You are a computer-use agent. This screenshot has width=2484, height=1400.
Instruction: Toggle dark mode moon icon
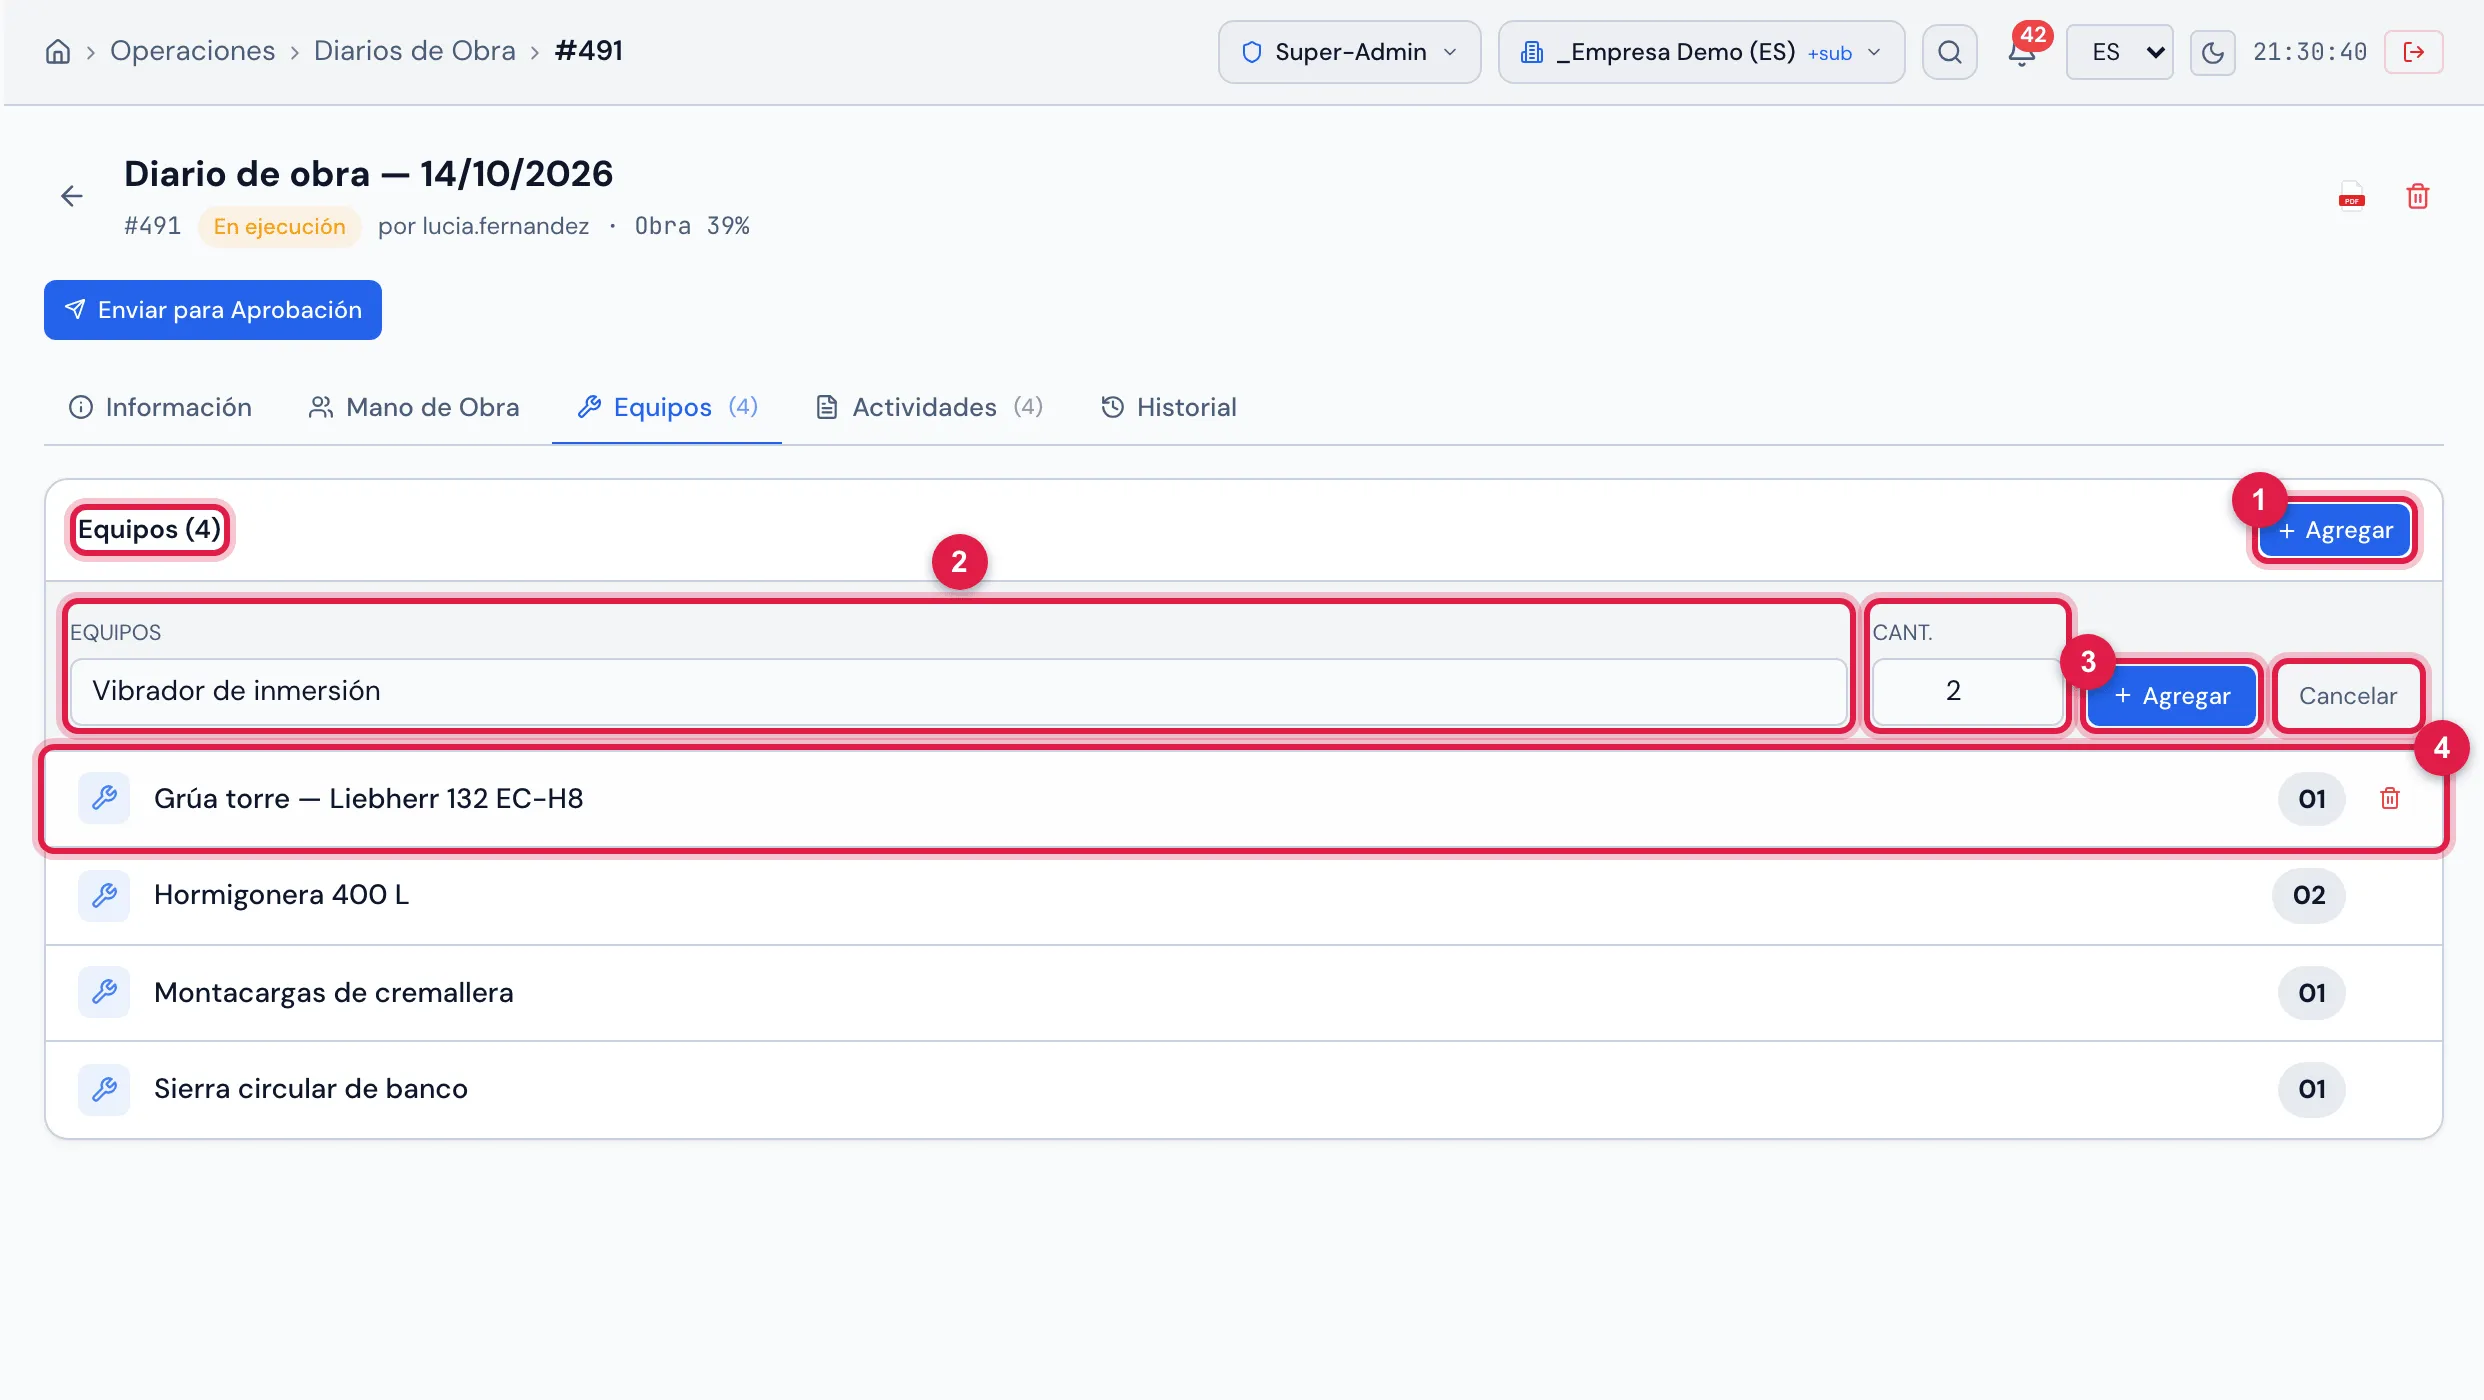click(2213, 52)
